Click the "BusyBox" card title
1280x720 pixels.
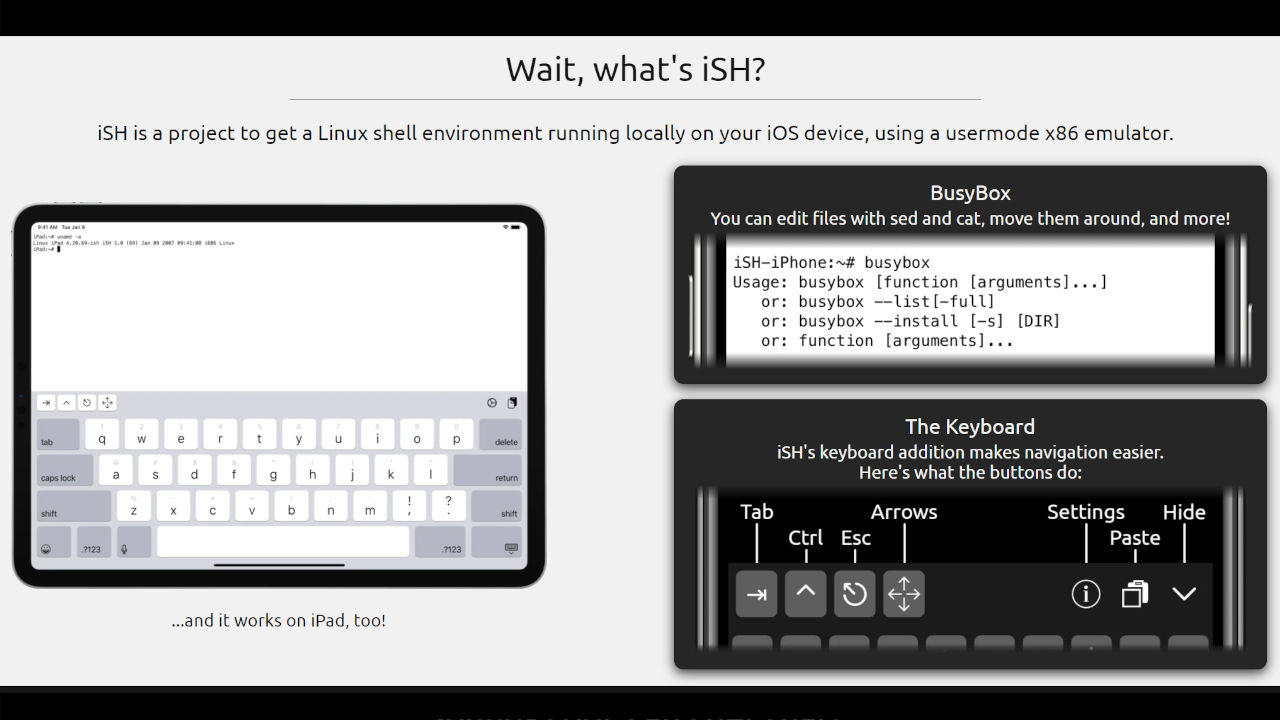point(970,193)
